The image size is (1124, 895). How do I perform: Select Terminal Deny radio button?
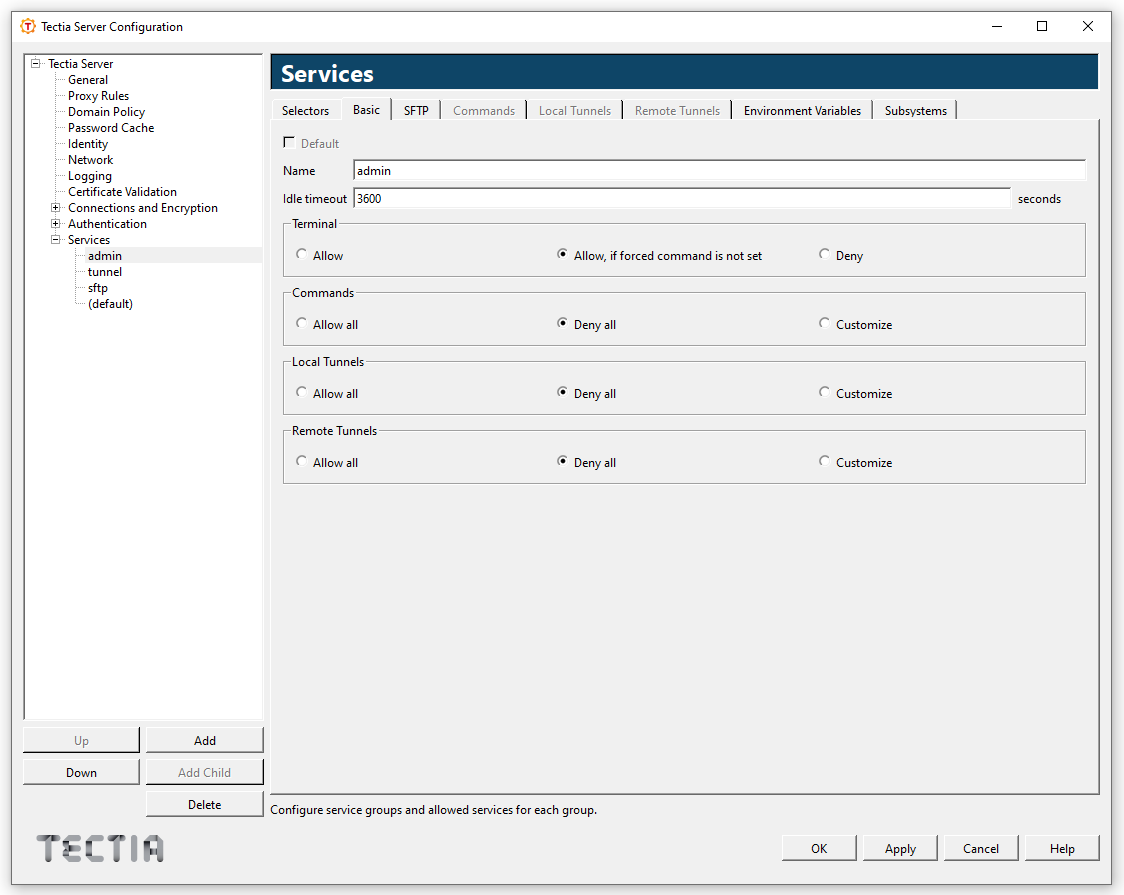click(824, 254)
